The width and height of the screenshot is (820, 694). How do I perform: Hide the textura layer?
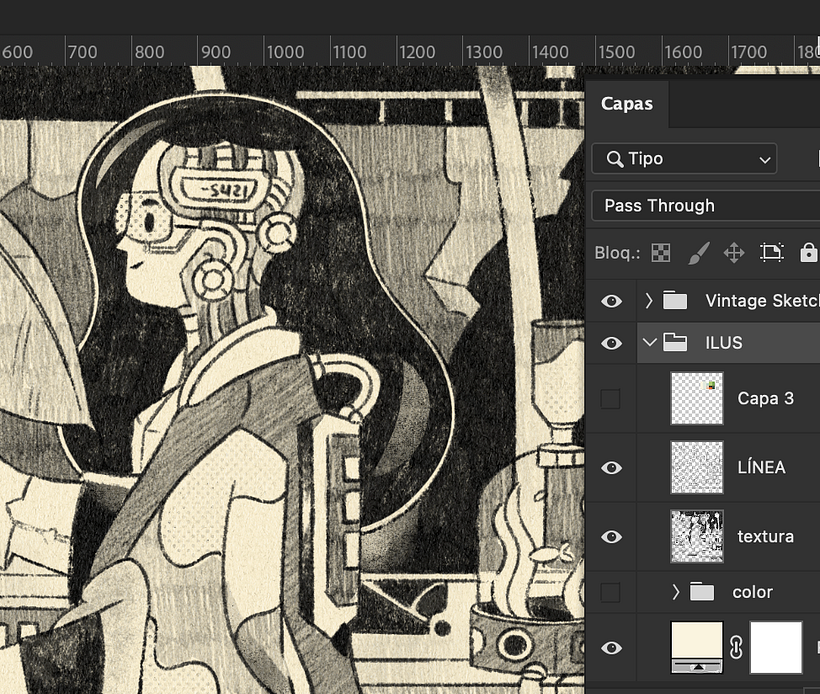(611, 537)
